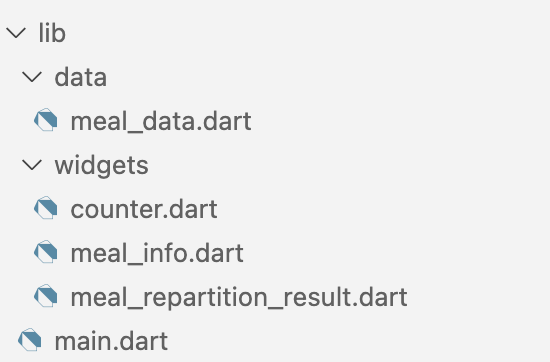Open the first file under widgets
Screen dimensions: 550x362
pos(144,209)
